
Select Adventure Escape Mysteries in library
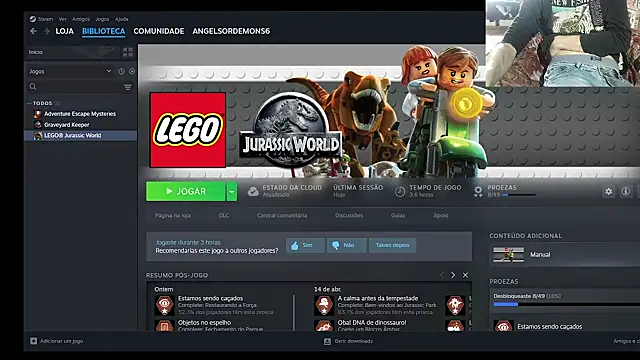80,114
